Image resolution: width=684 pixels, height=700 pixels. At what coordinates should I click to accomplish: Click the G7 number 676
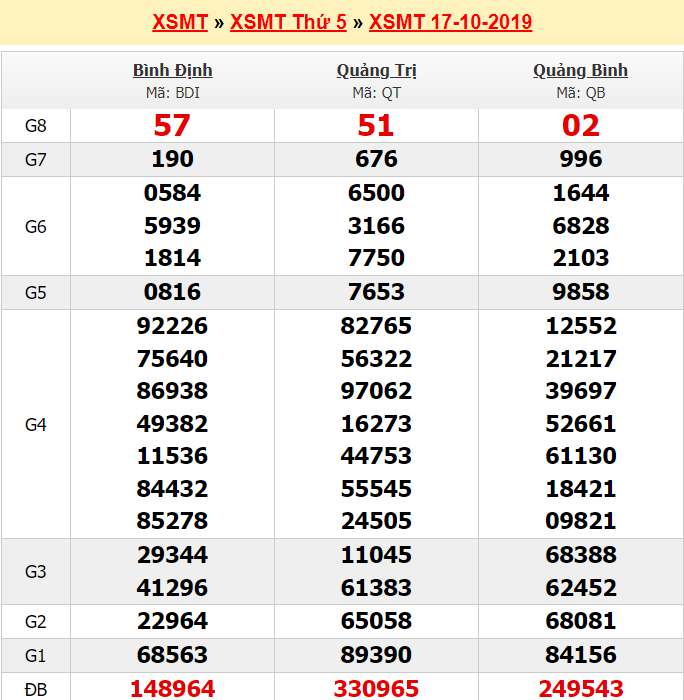[x=376, y=159]
